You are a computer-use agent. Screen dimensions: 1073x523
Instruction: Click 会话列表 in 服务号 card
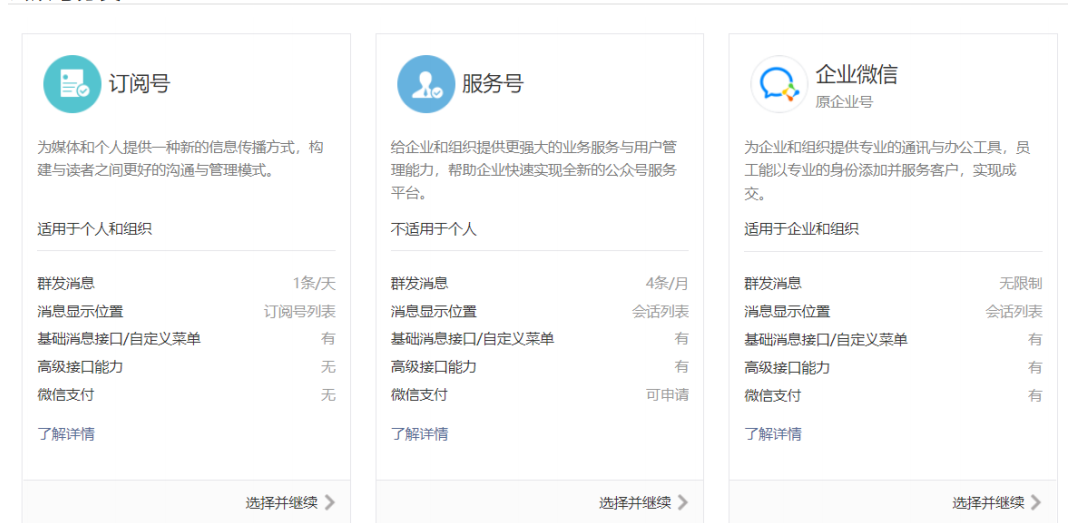pos(660,311)
